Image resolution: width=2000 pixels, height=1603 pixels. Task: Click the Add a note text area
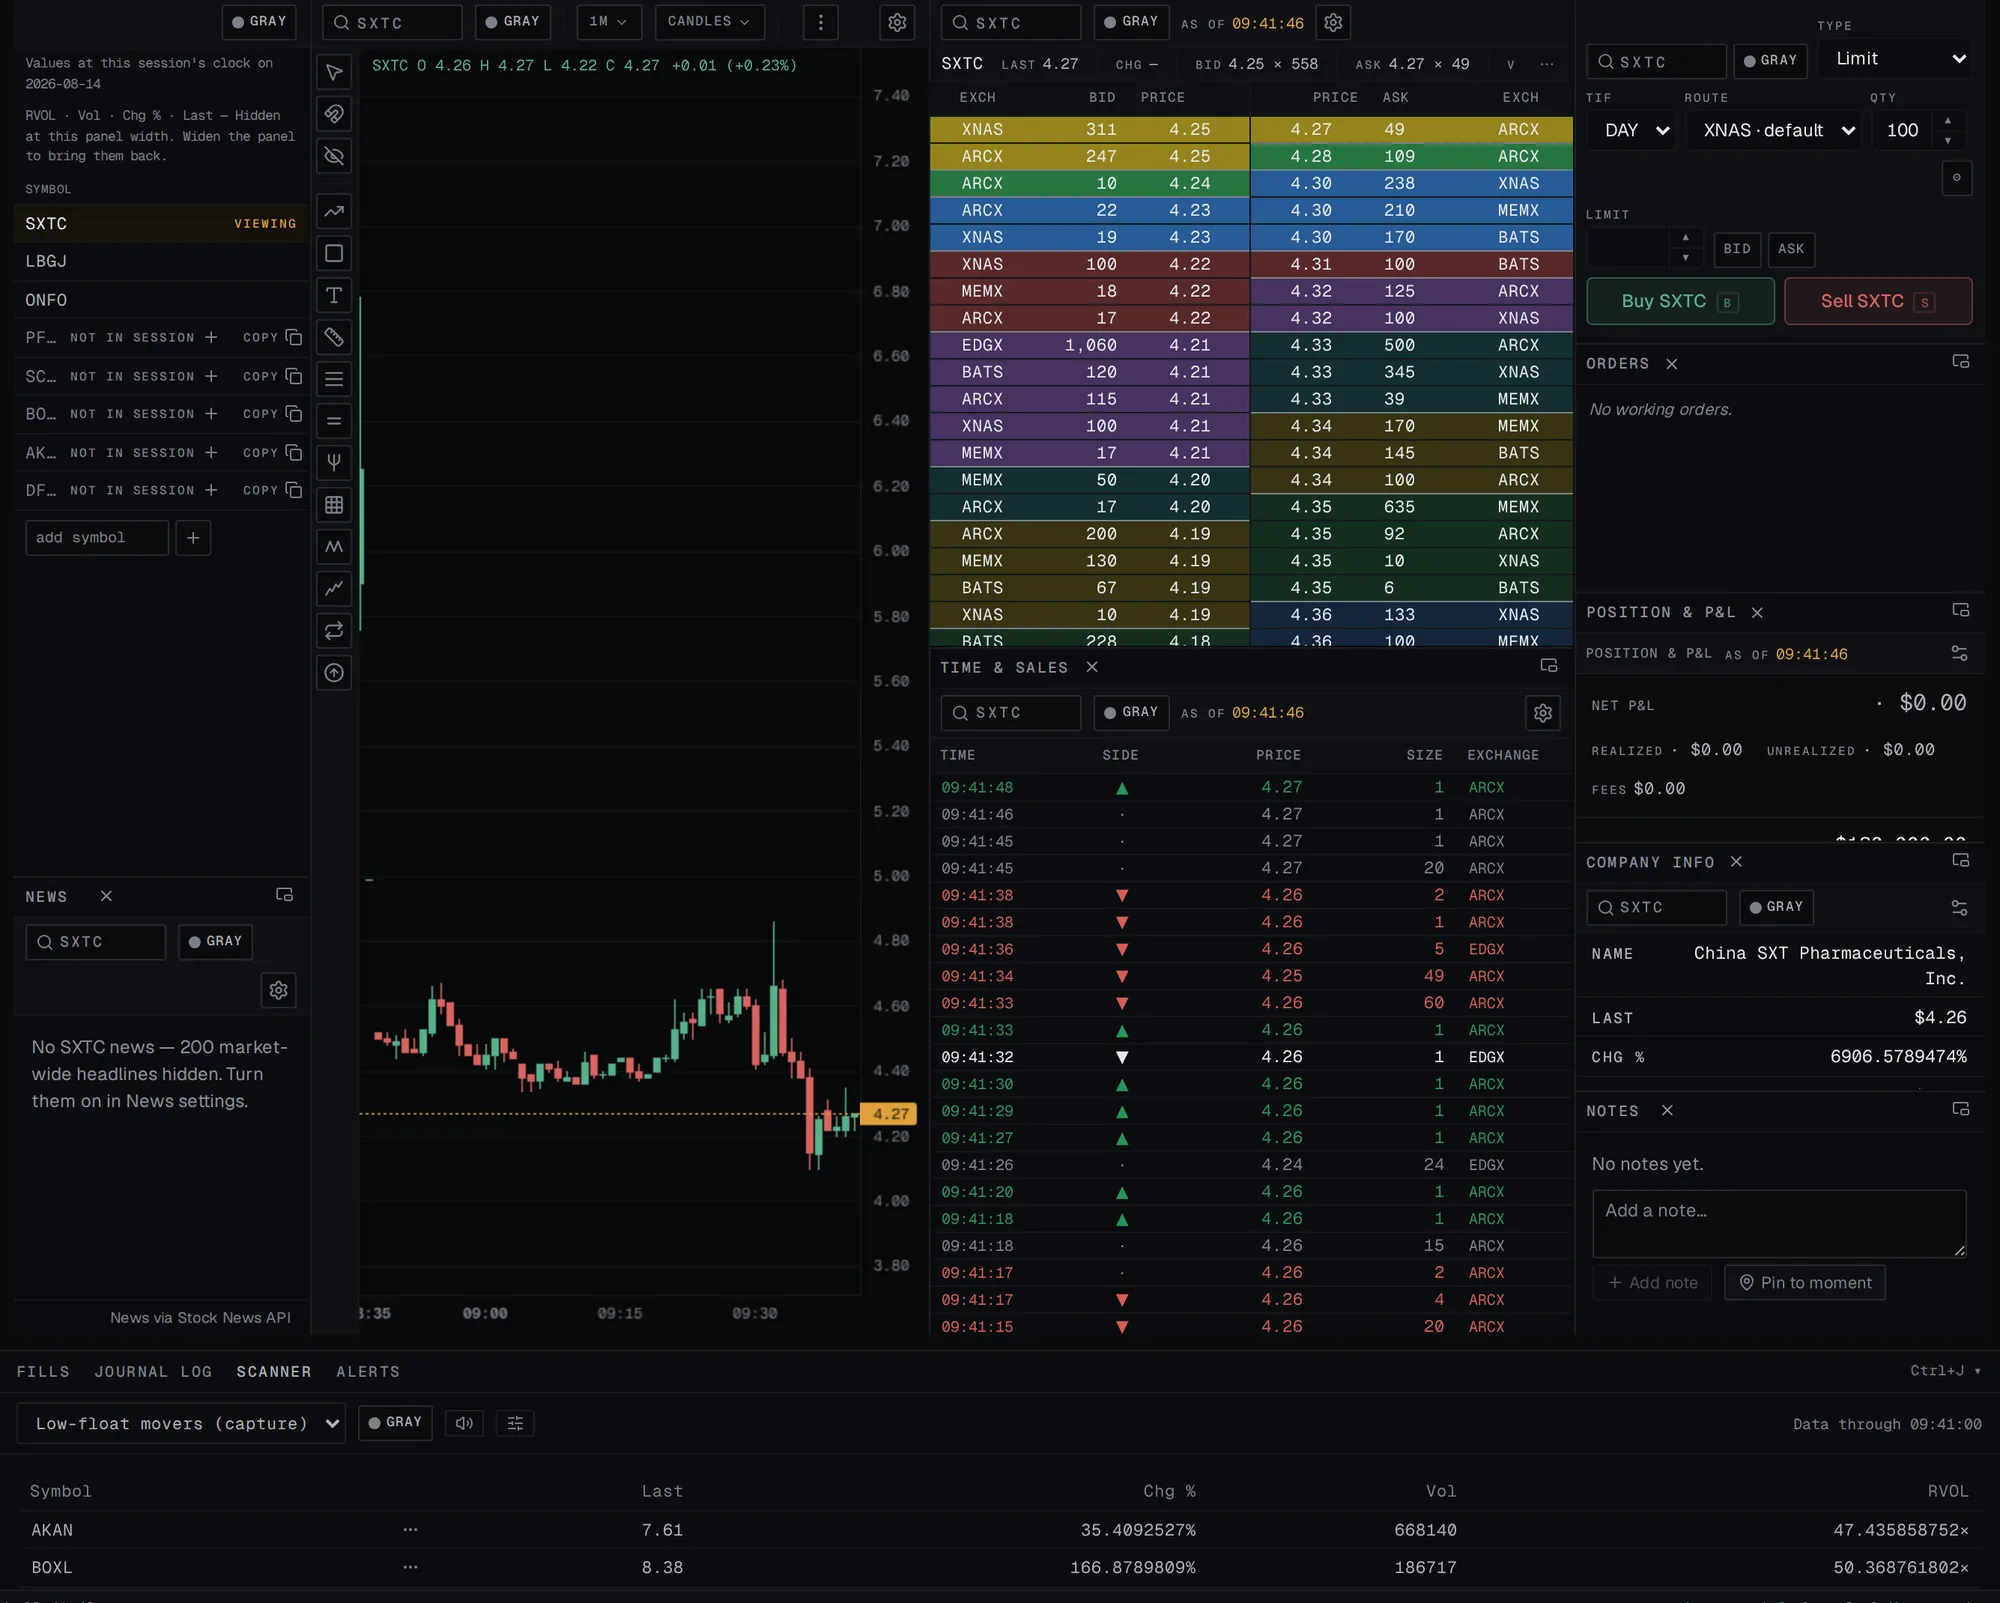tap(1779, 1223)
